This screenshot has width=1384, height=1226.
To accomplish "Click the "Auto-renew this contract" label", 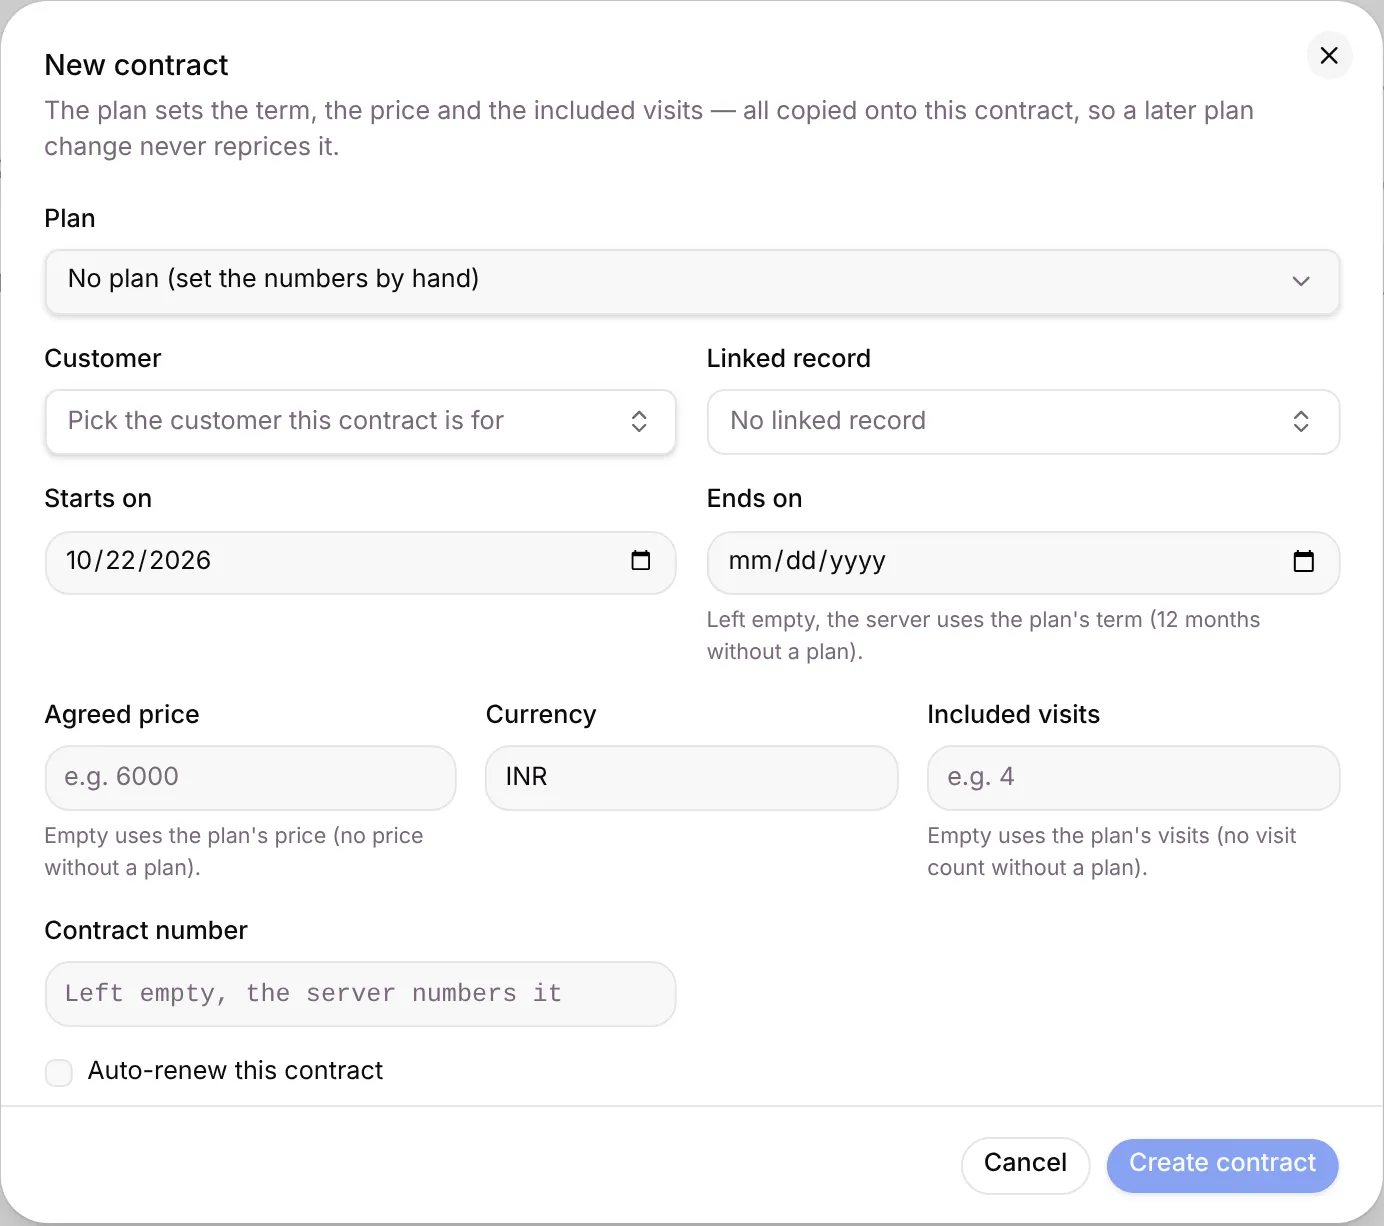I will (x=235, y=1071).
